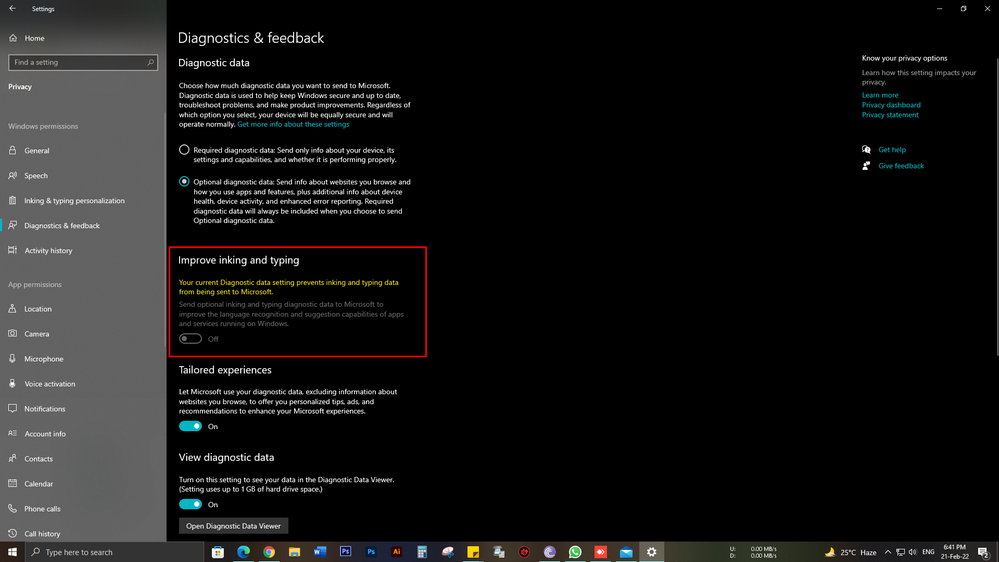The width and height of the screenshot is (999, 562).
Task: Open File Explorer from taskbar
Action: (294, 552)
